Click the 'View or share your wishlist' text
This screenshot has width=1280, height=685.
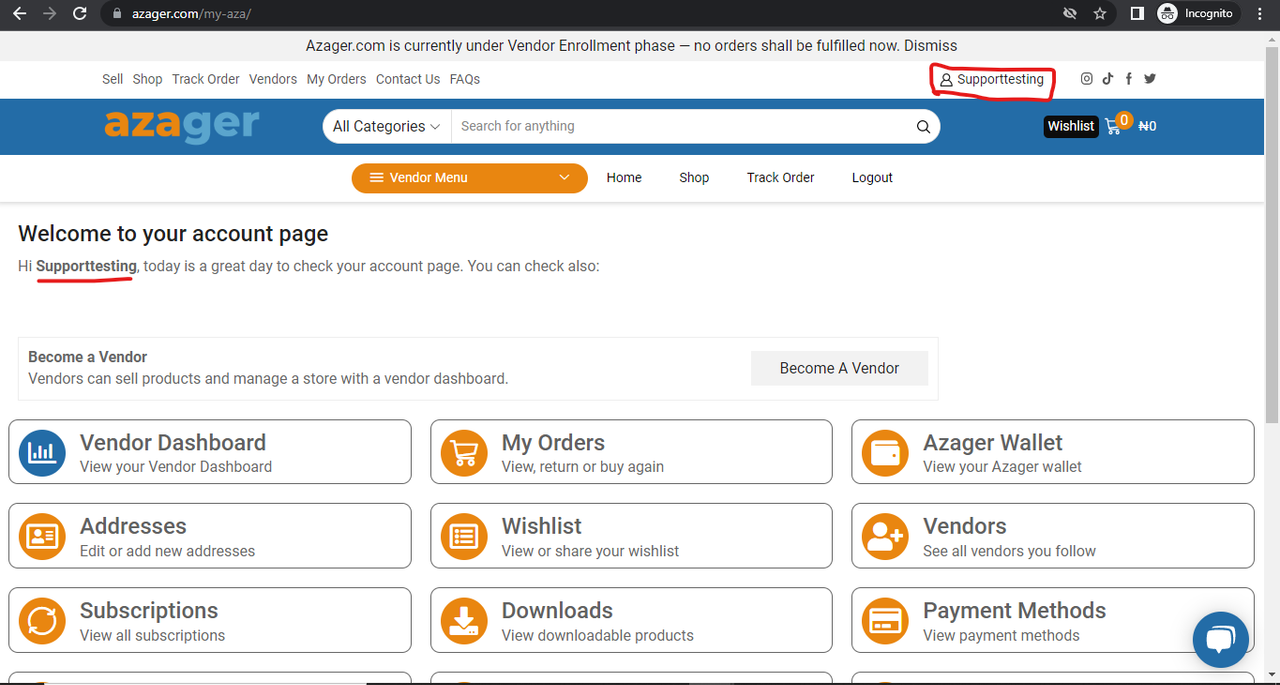tap(590, 551)
